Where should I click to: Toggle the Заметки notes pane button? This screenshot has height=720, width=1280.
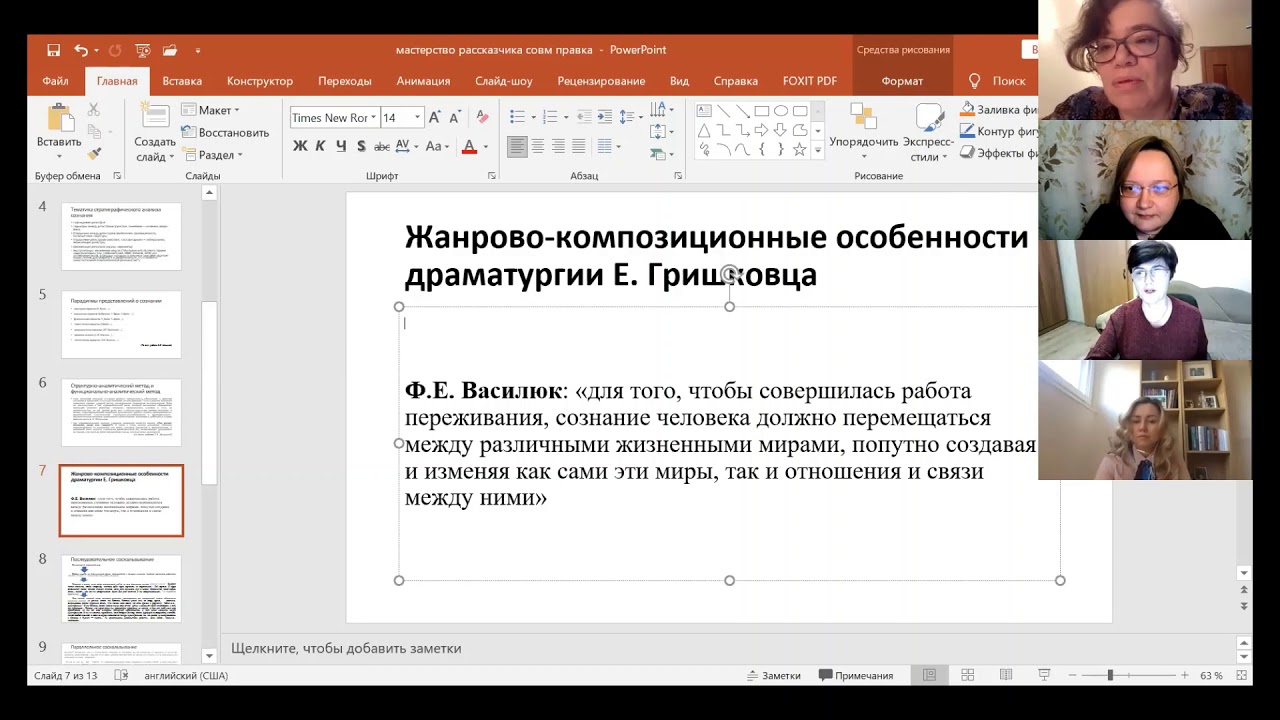774,676
